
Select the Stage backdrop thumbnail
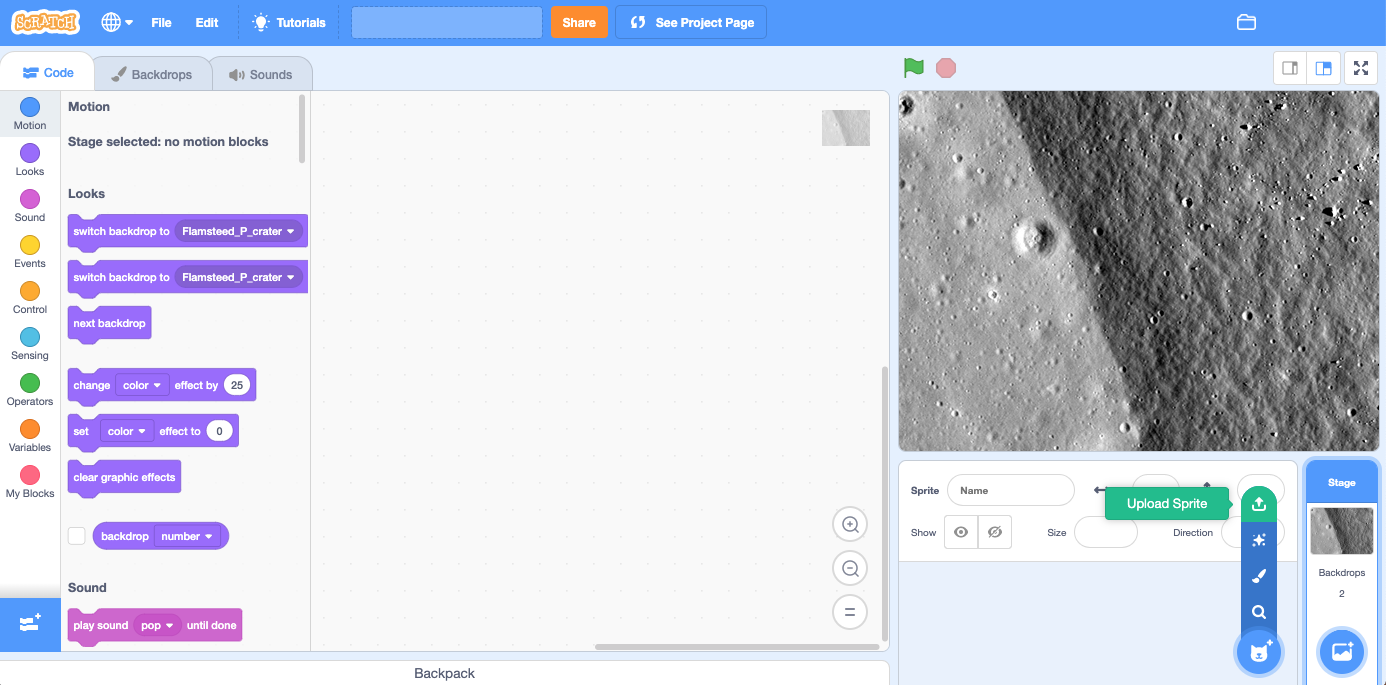click(x=1342, y=530)
